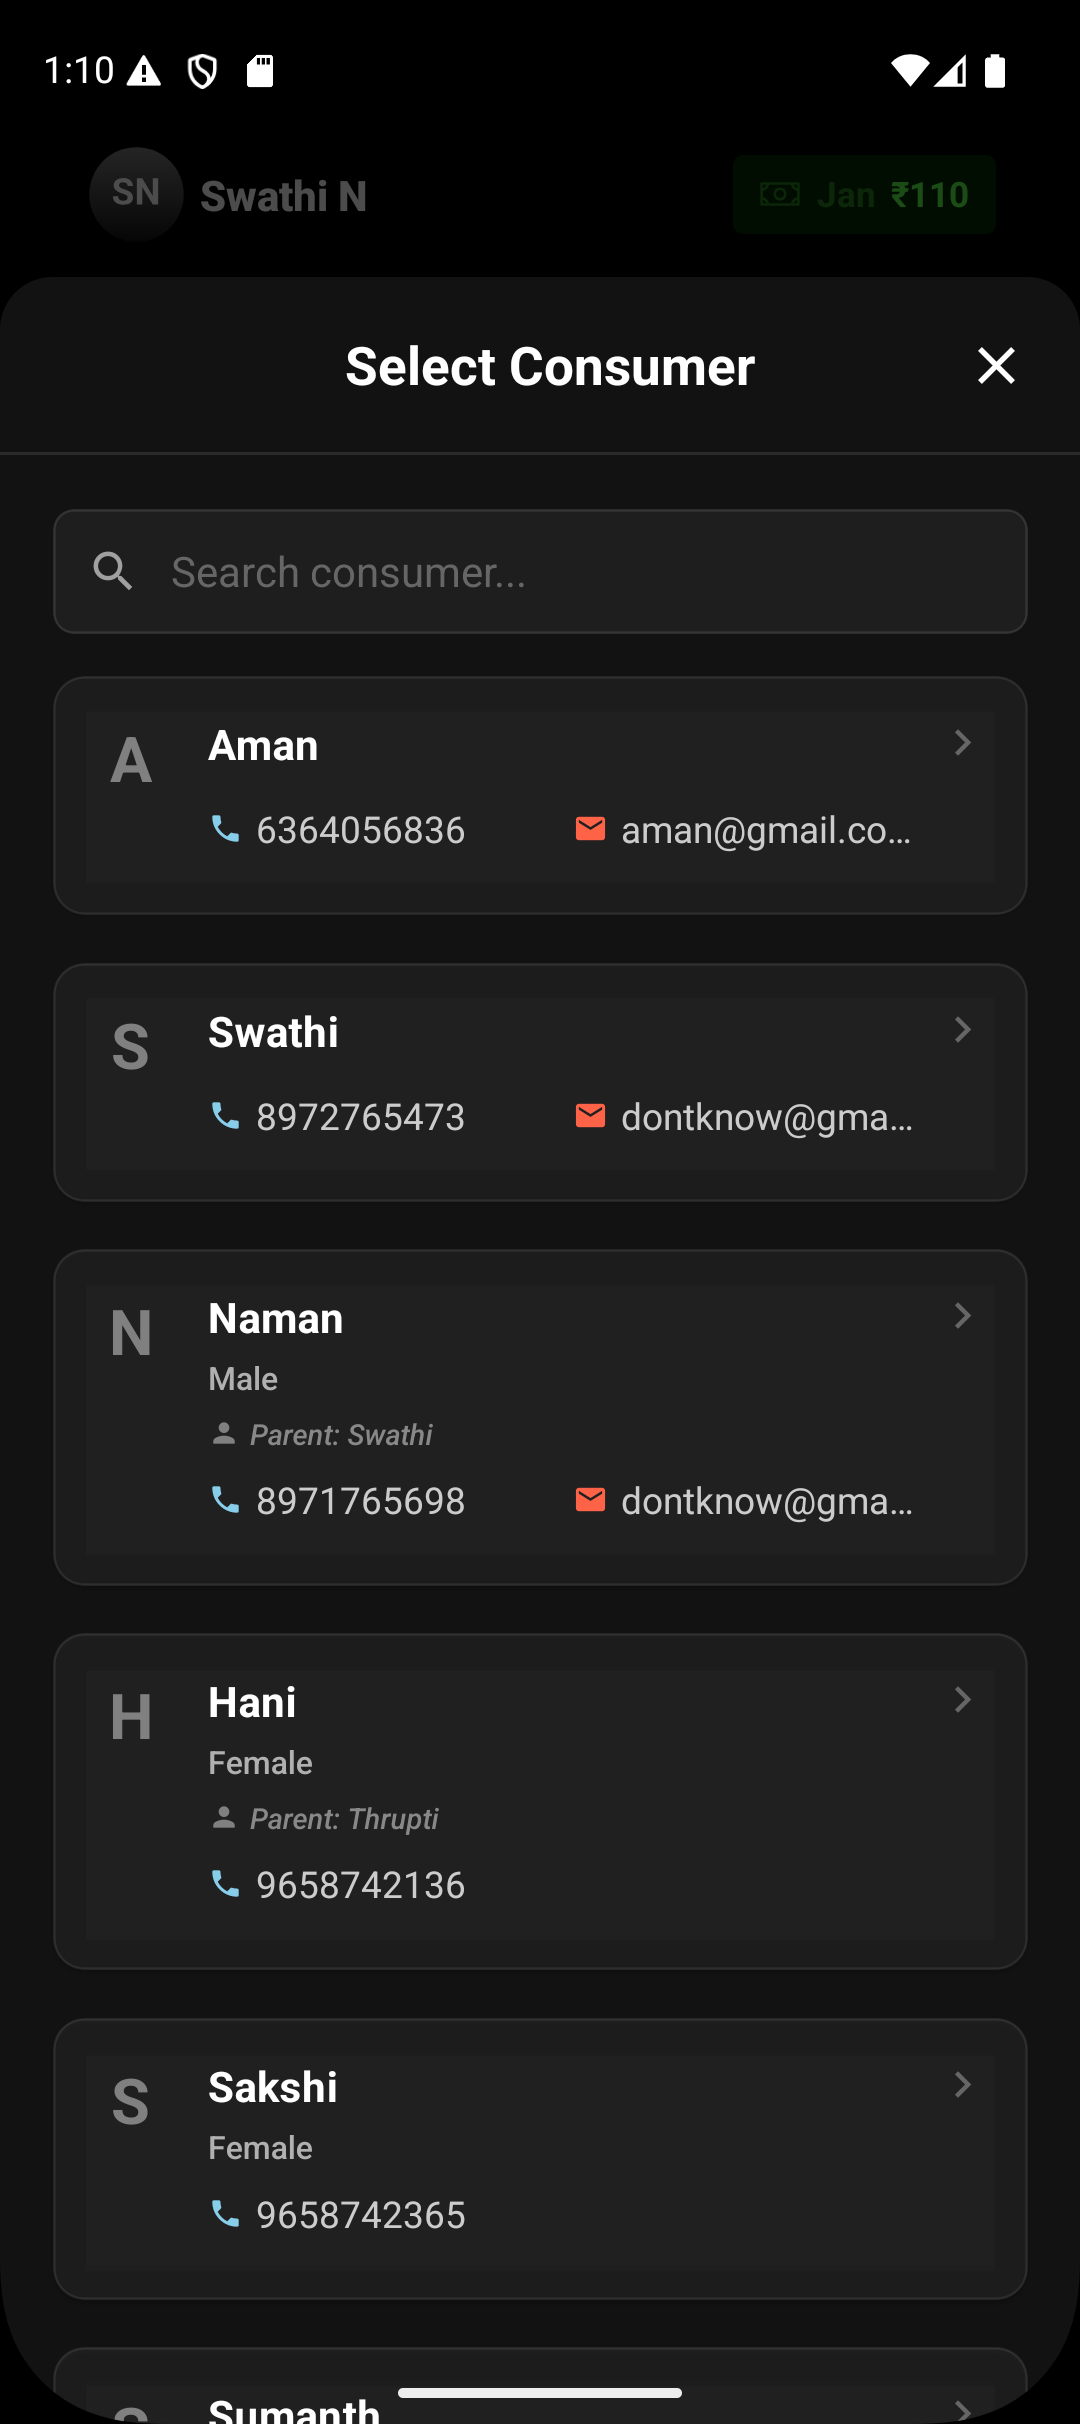Tap the N avatar letter for Naman
The height and width of the screenshot is (2424, 1080).
click(131, 1334)
